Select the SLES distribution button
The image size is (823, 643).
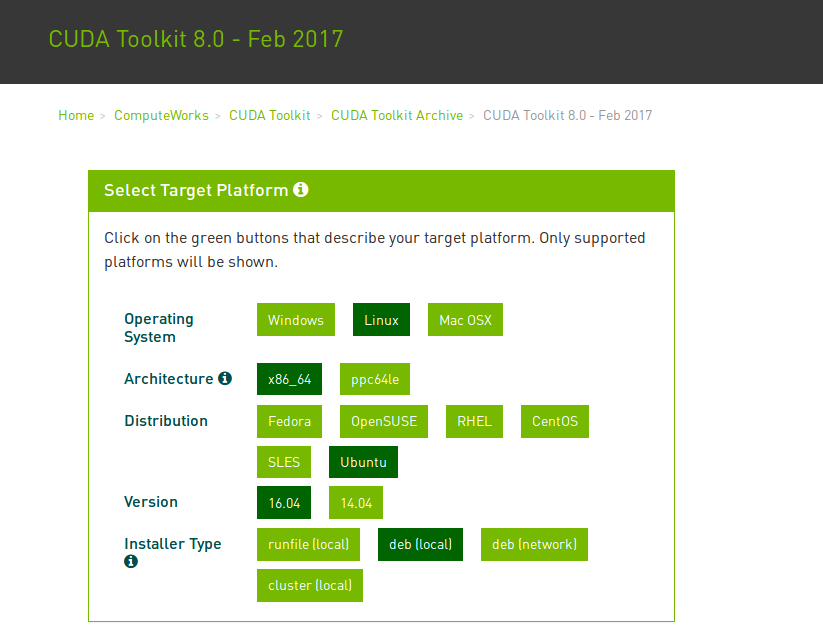284,462
